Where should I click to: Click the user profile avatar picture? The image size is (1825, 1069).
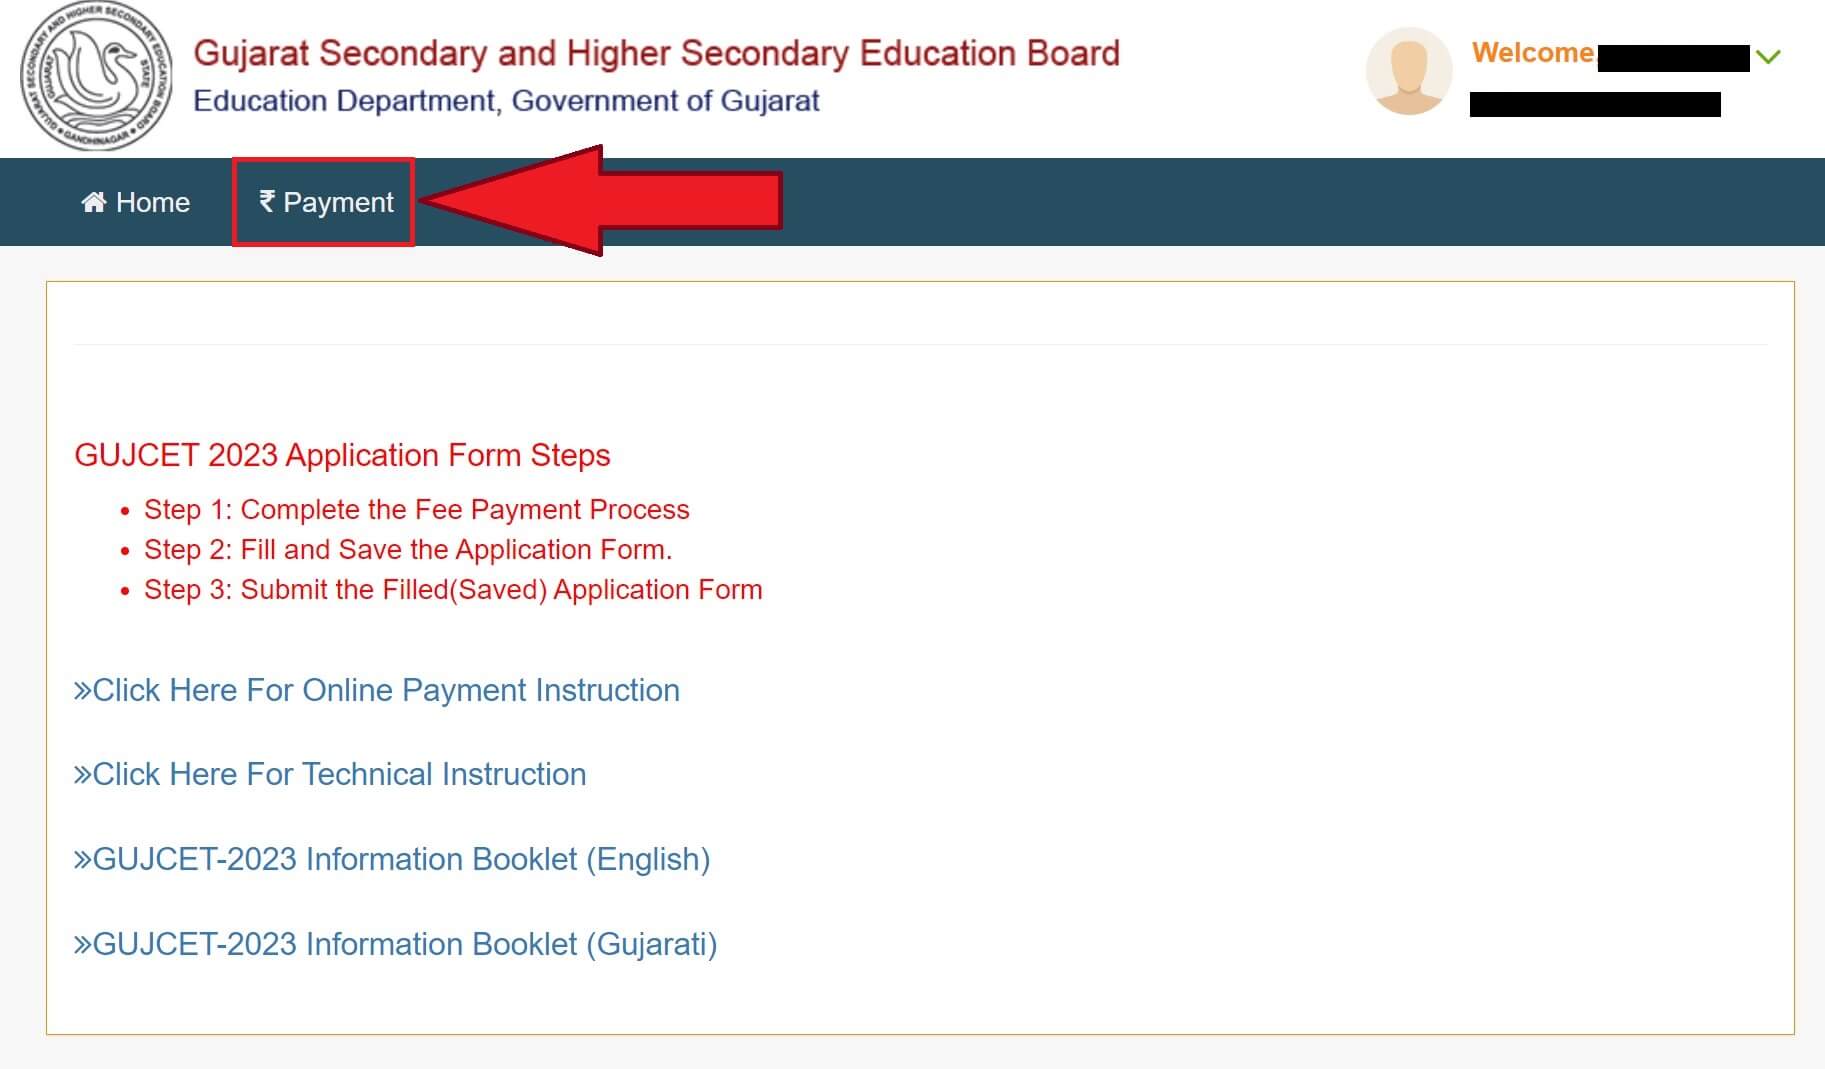tap(1409, 71)
